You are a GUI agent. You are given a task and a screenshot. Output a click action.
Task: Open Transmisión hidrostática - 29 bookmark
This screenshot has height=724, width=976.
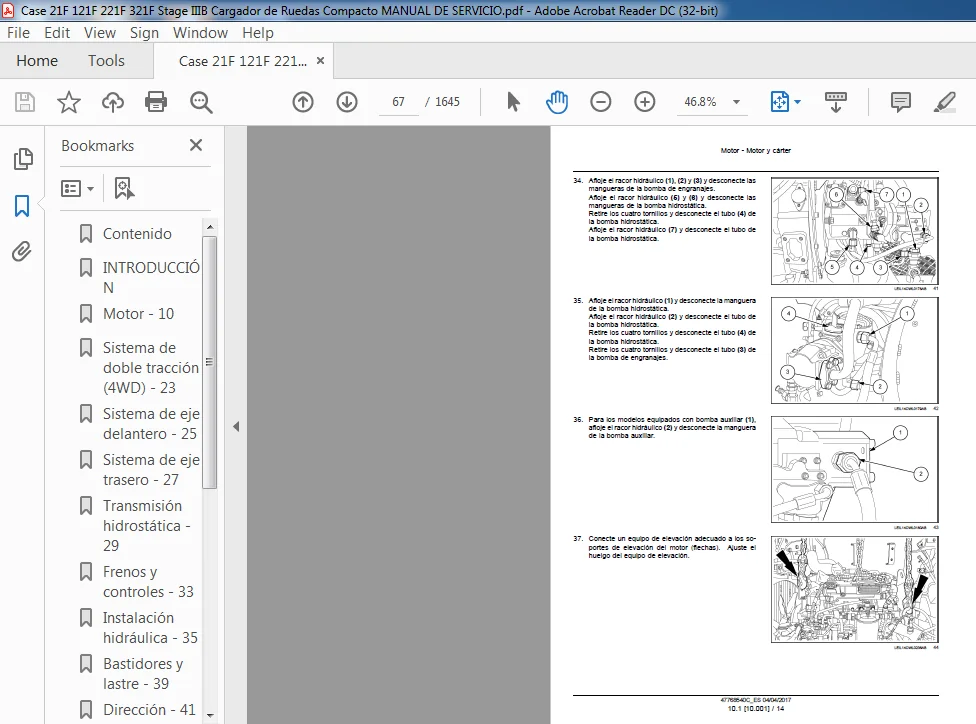[x=146, y=525]
